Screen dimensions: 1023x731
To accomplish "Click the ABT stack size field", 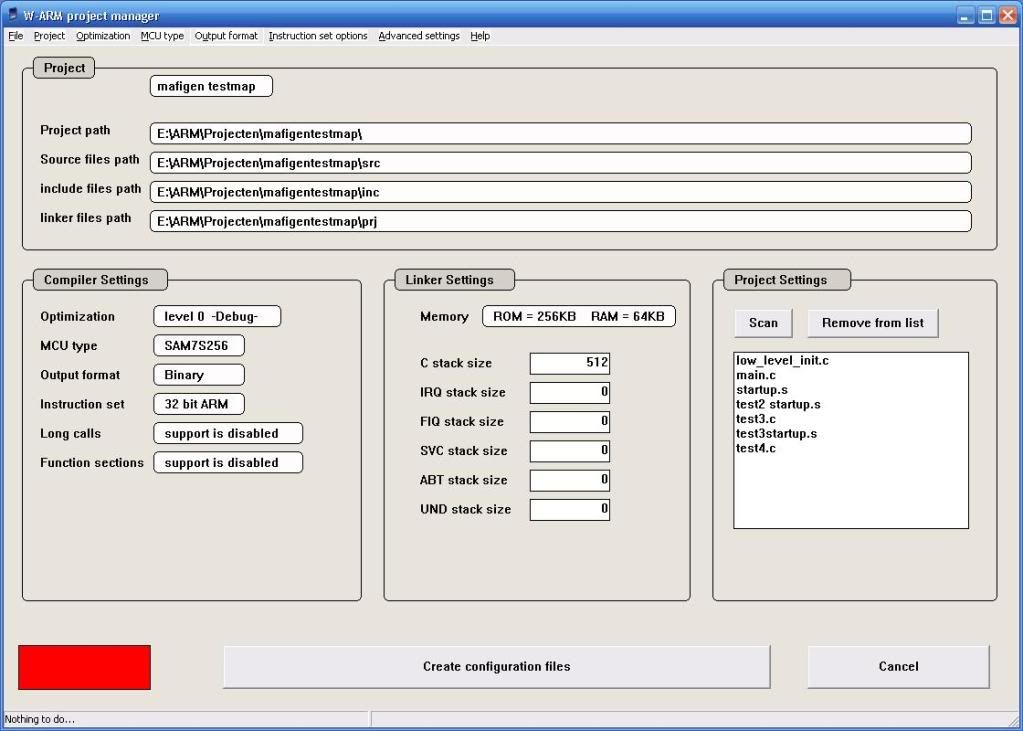I will coord(570,480).
